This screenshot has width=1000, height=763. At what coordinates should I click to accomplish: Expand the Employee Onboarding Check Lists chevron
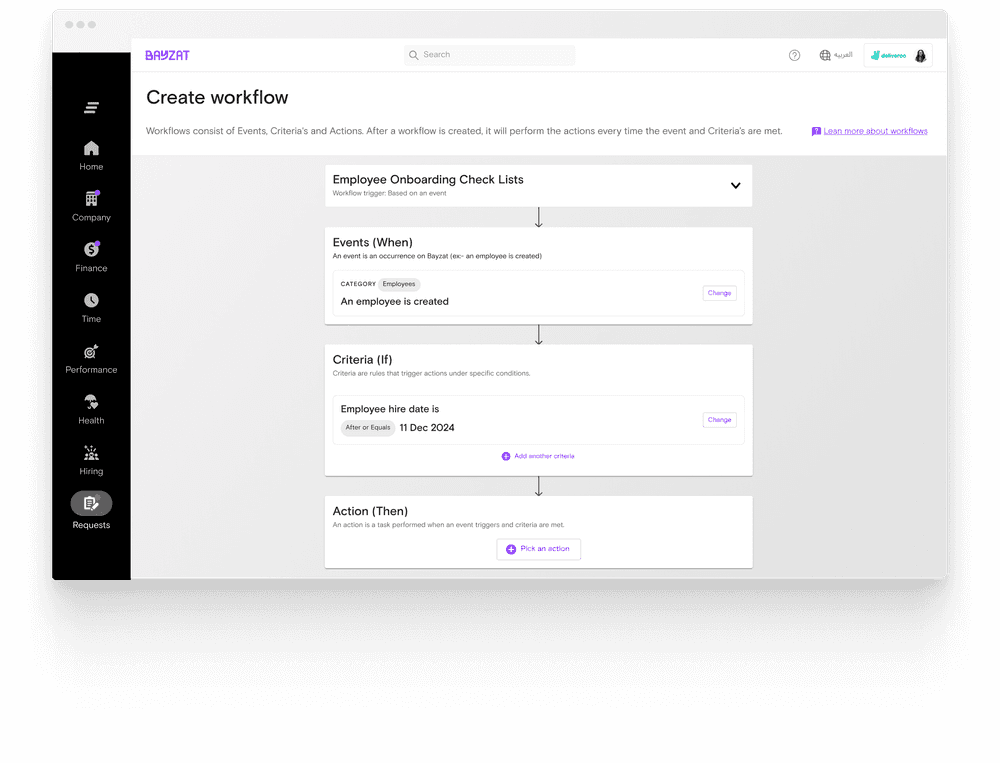735,186
